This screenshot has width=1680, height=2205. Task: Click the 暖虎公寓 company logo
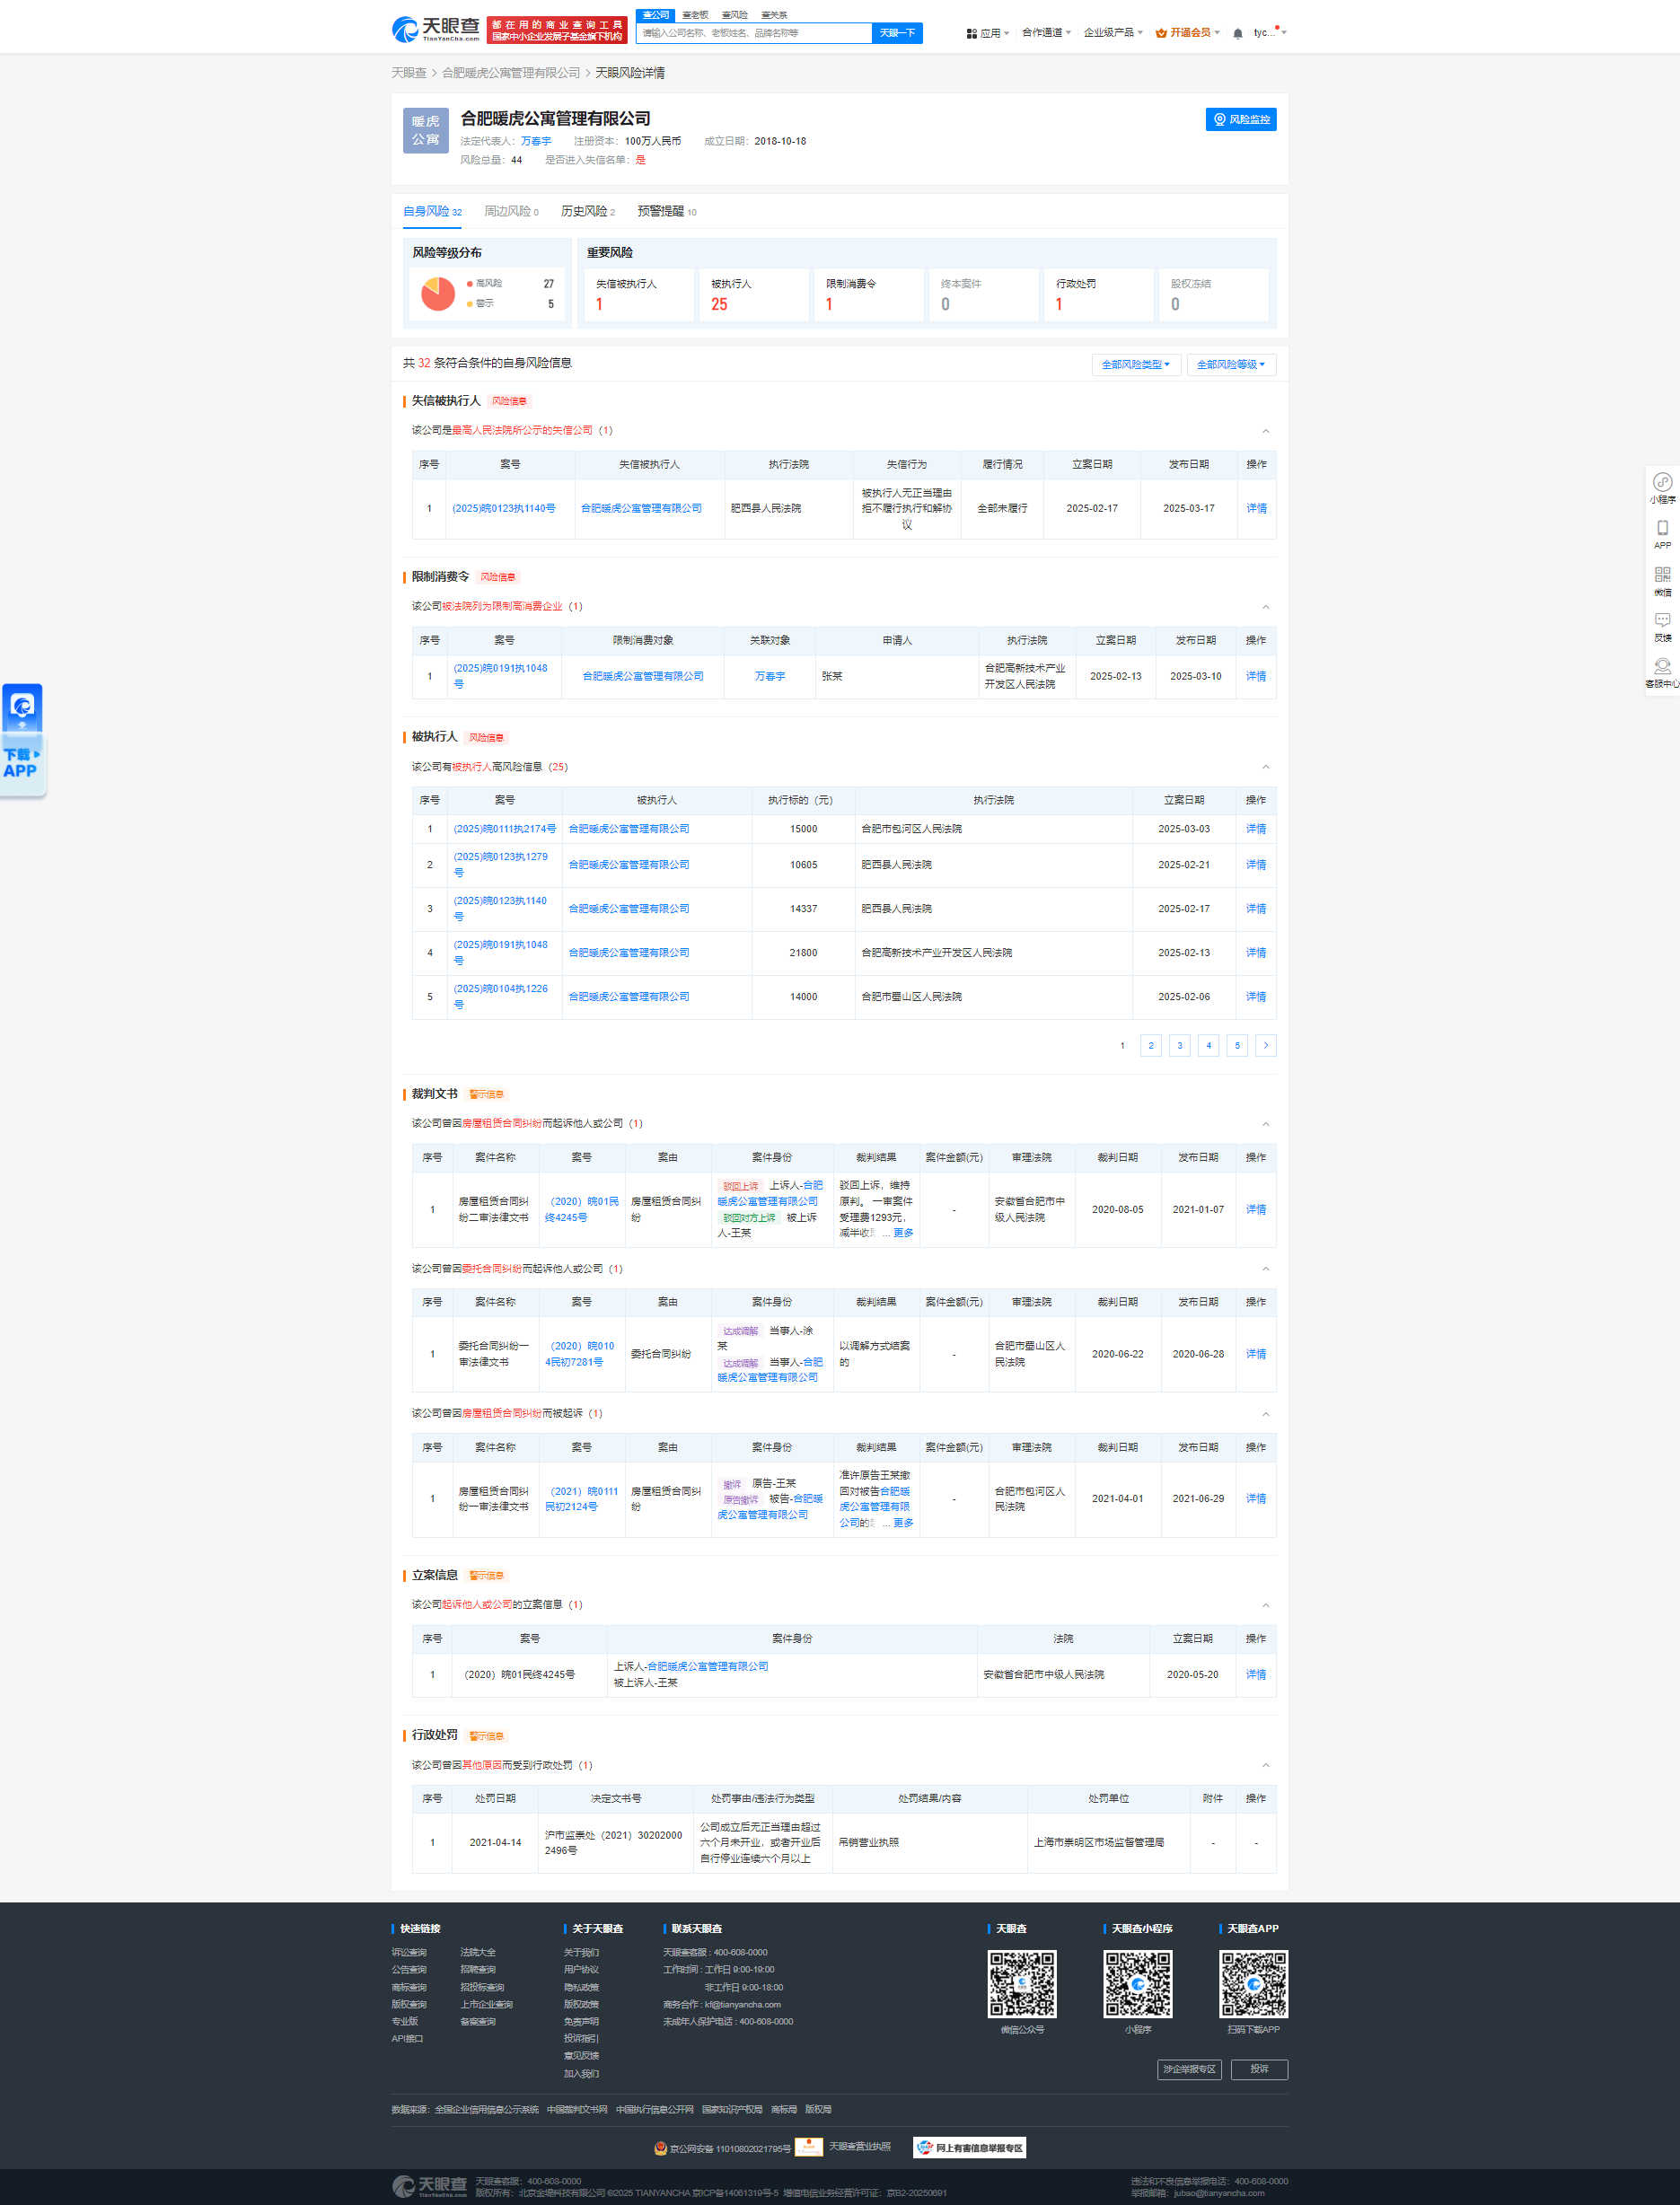point(426,131)
